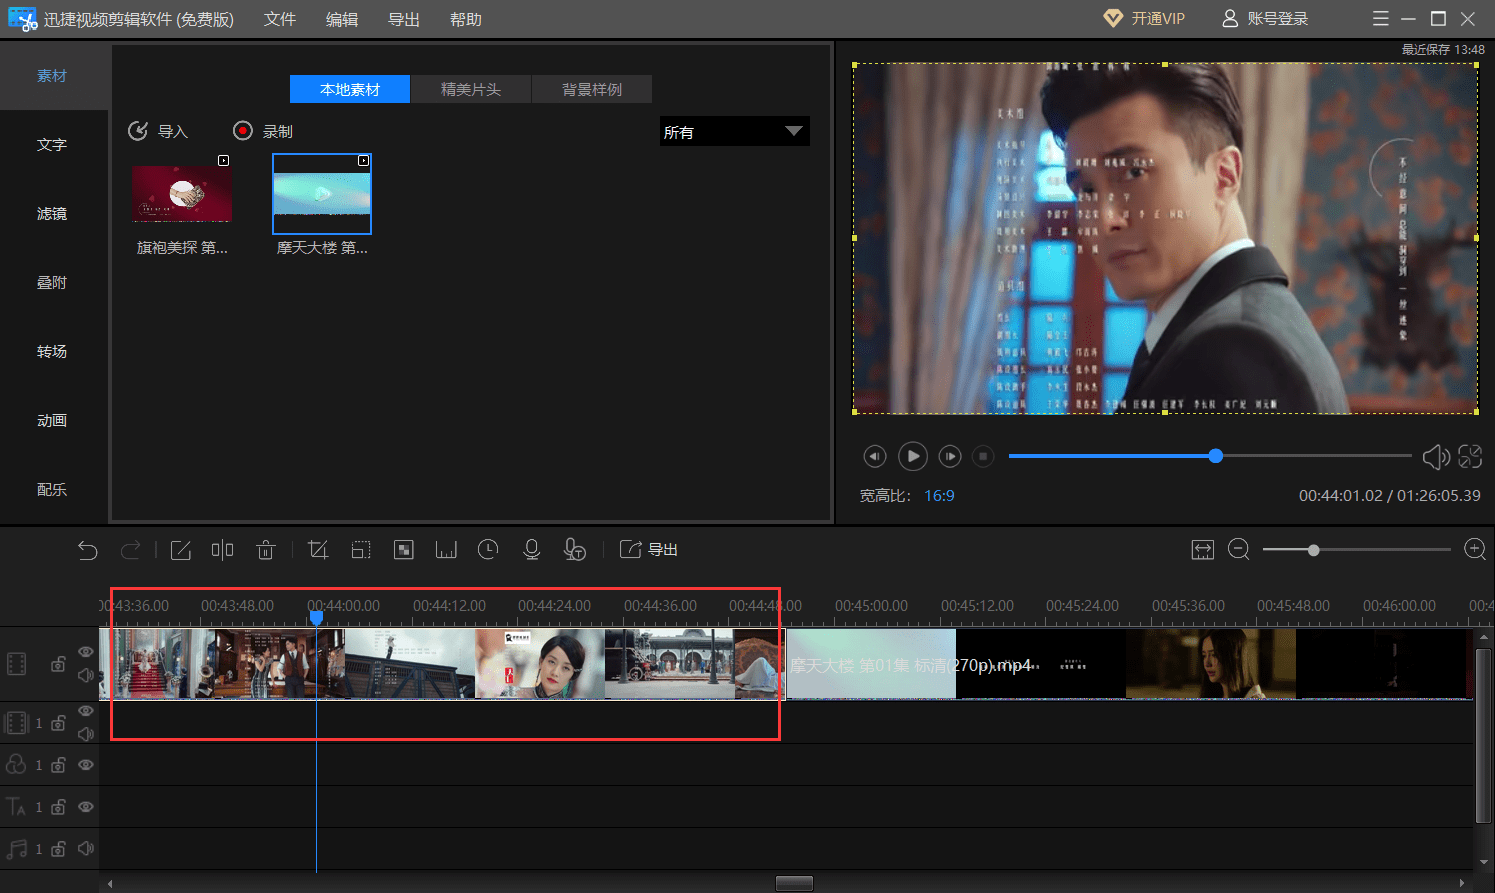Zoom out the timeline with minus icon
The width and height of the screenshot is (1495, 893).
pos(1239,550)
